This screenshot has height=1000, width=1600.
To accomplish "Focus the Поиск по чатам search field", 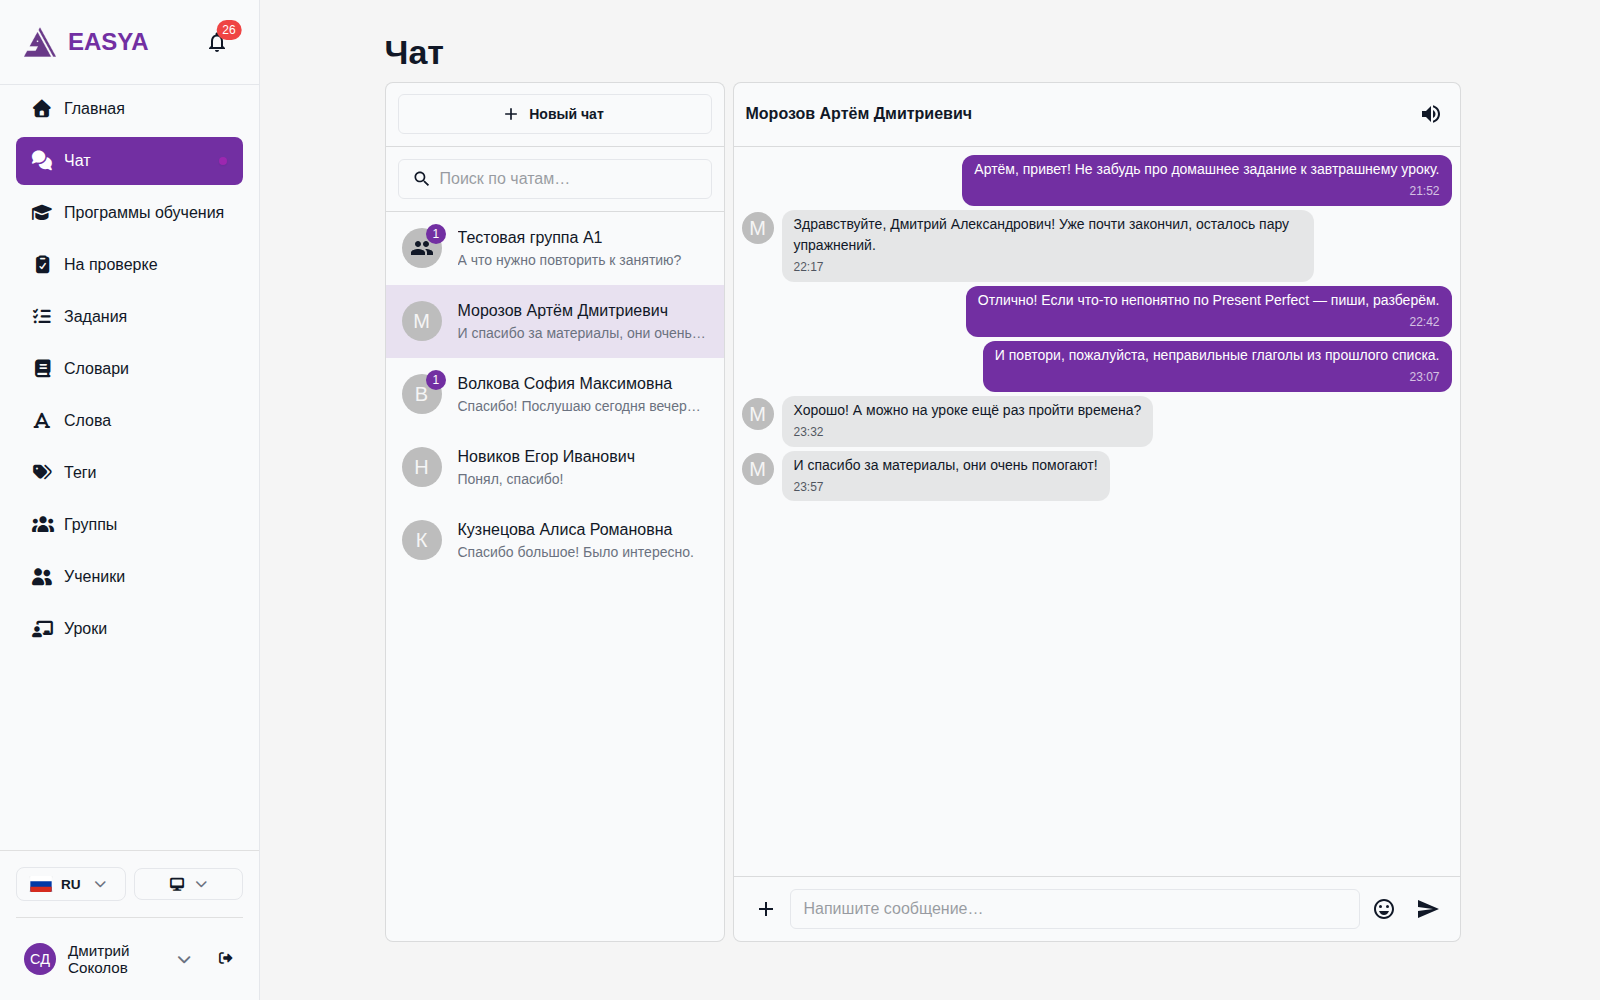I will [x=555, y=179].
